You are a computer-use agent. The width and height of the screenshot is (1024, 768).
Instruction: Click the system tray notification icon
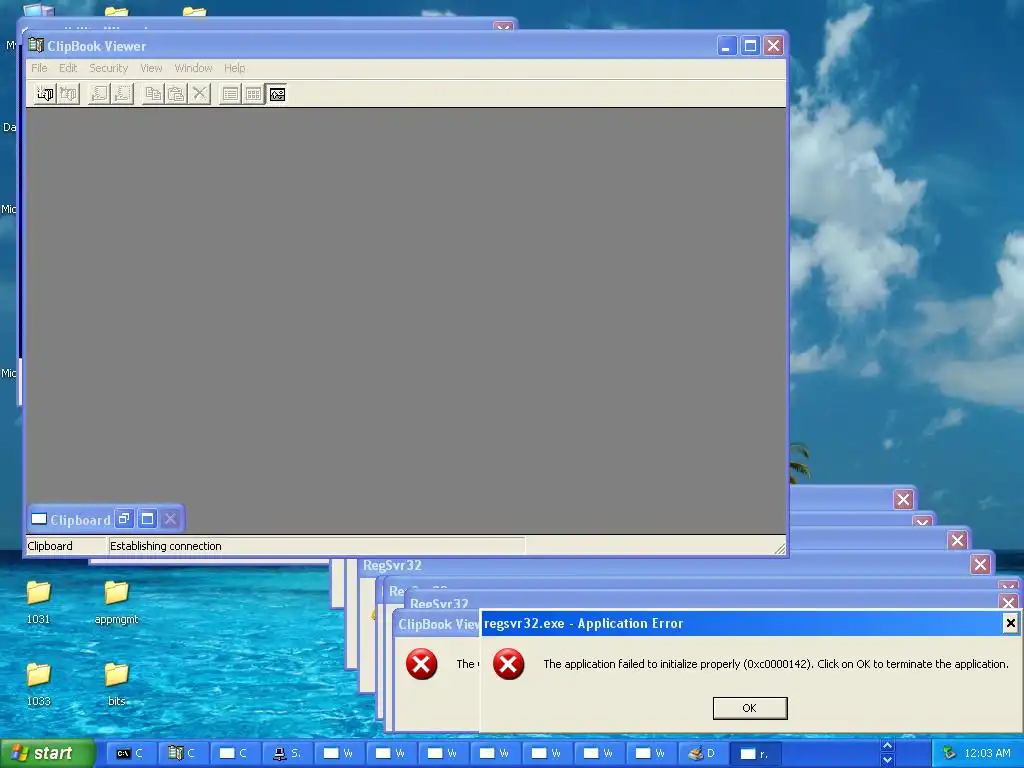pos(949,754)
